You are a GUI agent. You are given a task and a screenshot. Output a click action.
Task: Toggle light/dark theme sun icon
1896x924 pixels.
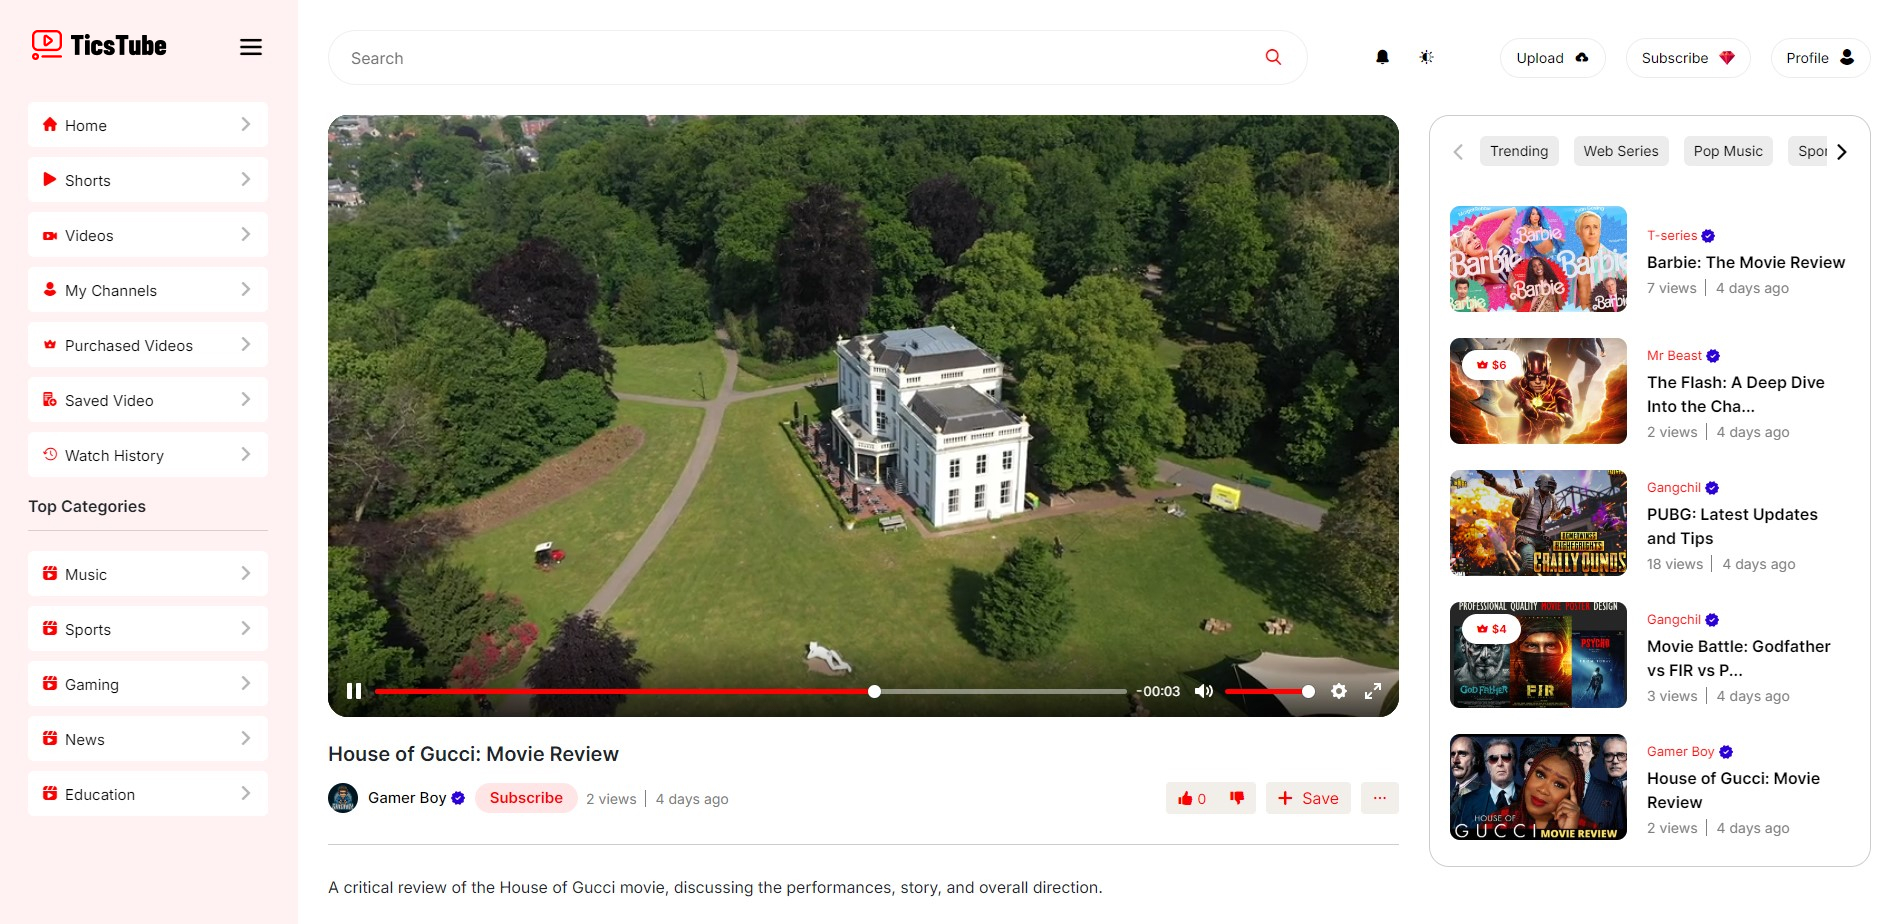click(x=1427, y=57)
